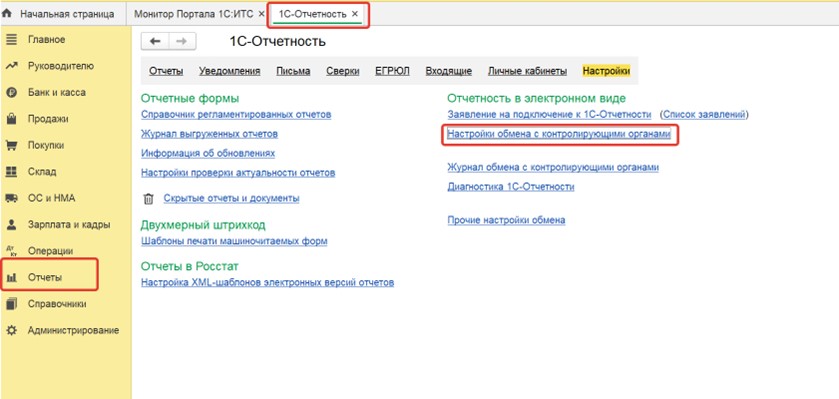Click the trash bin icon beside Скрытые отчеты
Viewport: 839px width, 399px height.
[149, 199]
